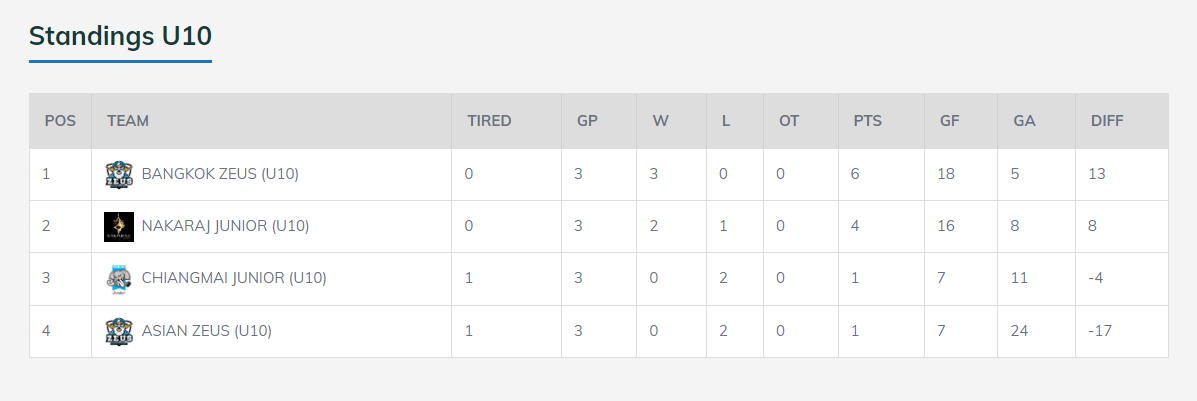Click the GF column header
1197x401 pixels.
950,121
